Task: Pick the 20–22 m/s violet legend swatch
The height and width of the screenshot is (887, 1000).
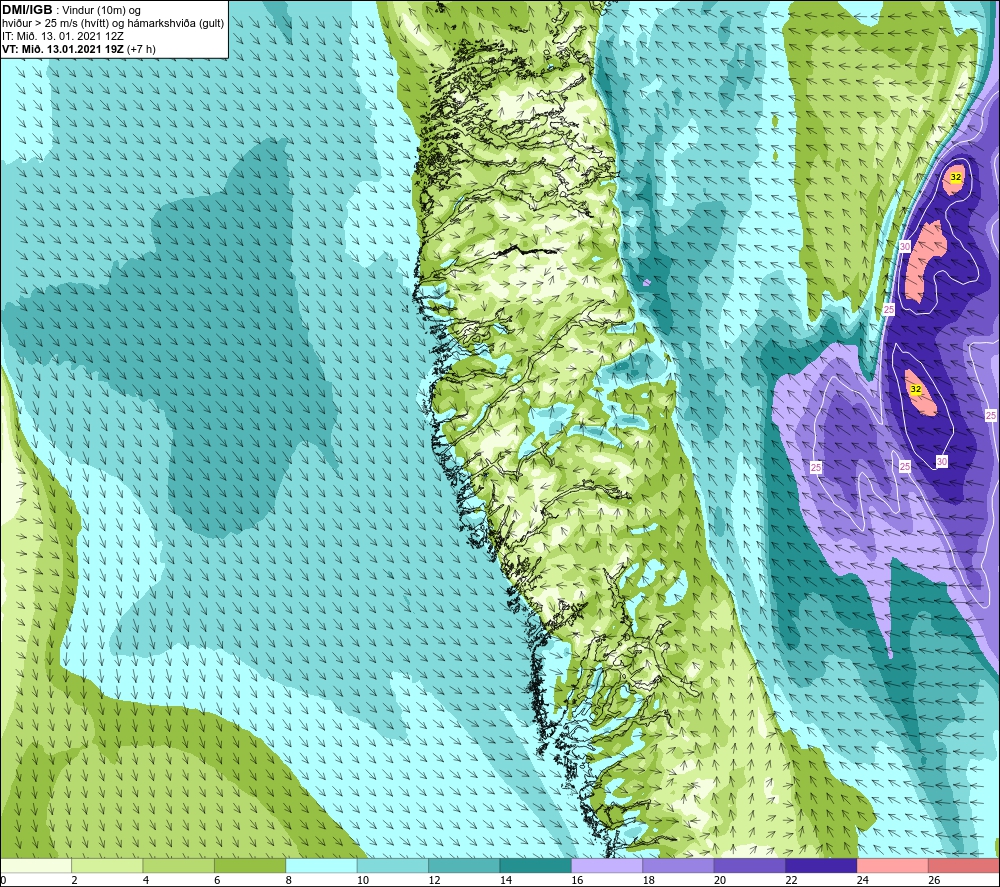Action: 750,865
